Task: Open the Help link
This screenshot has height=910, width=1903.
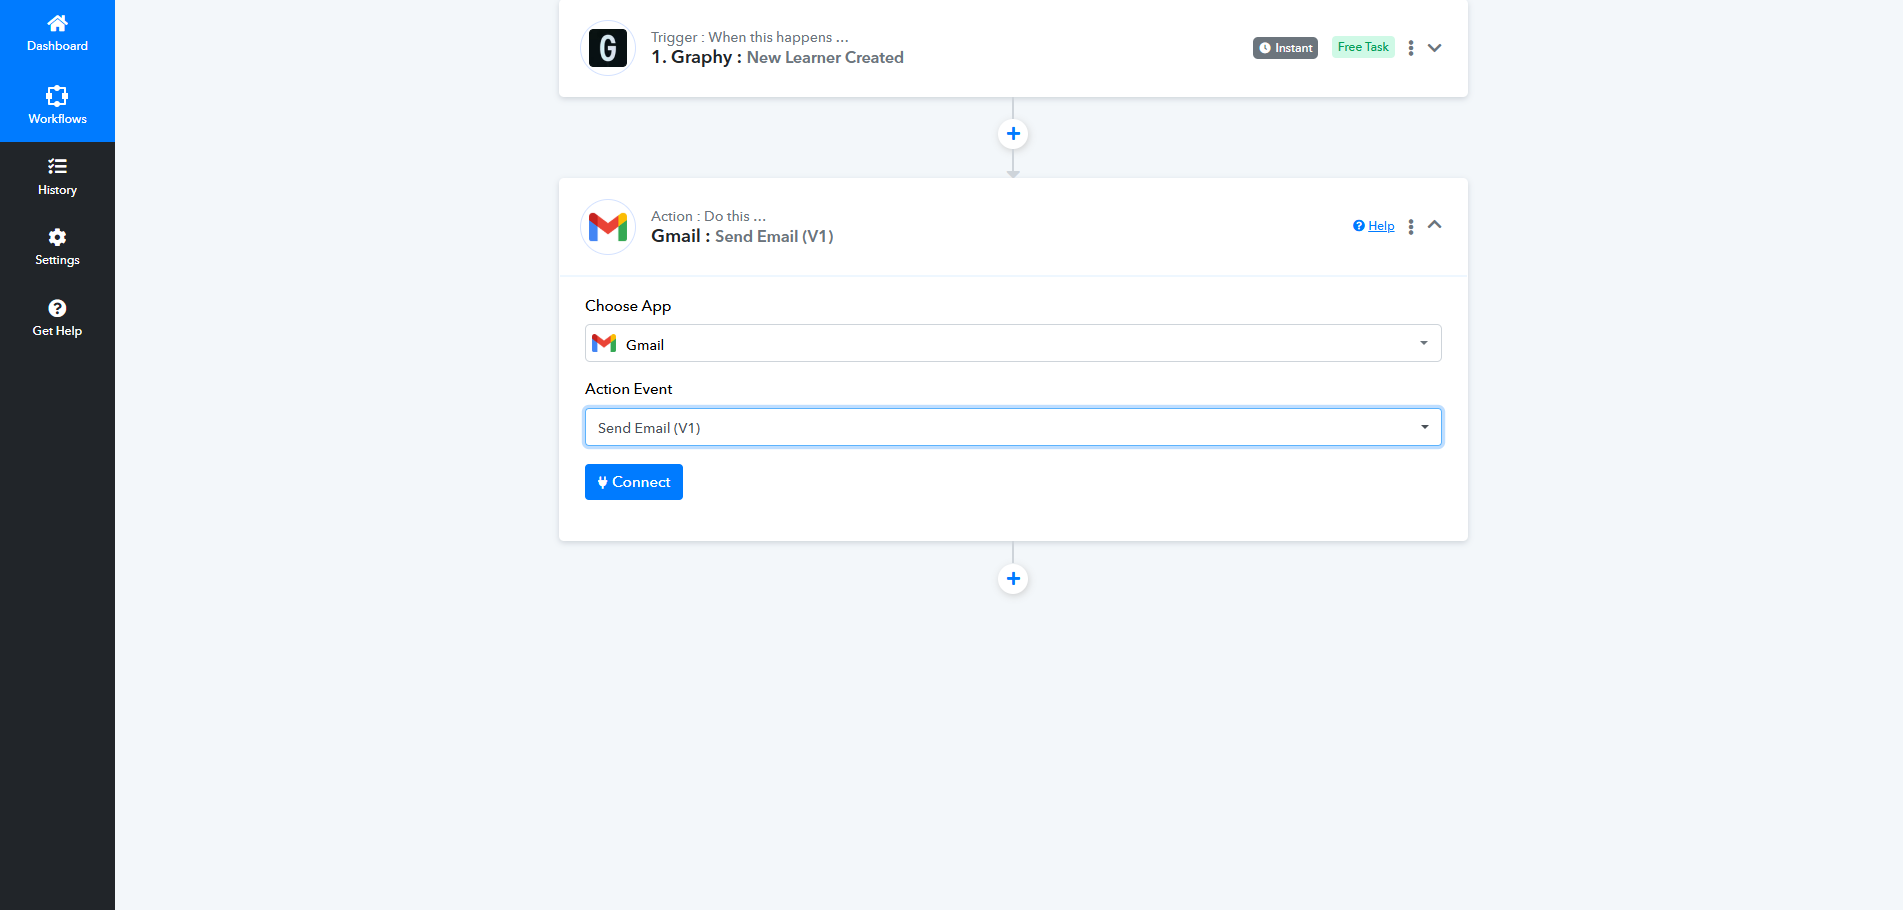Action: 1380,226
